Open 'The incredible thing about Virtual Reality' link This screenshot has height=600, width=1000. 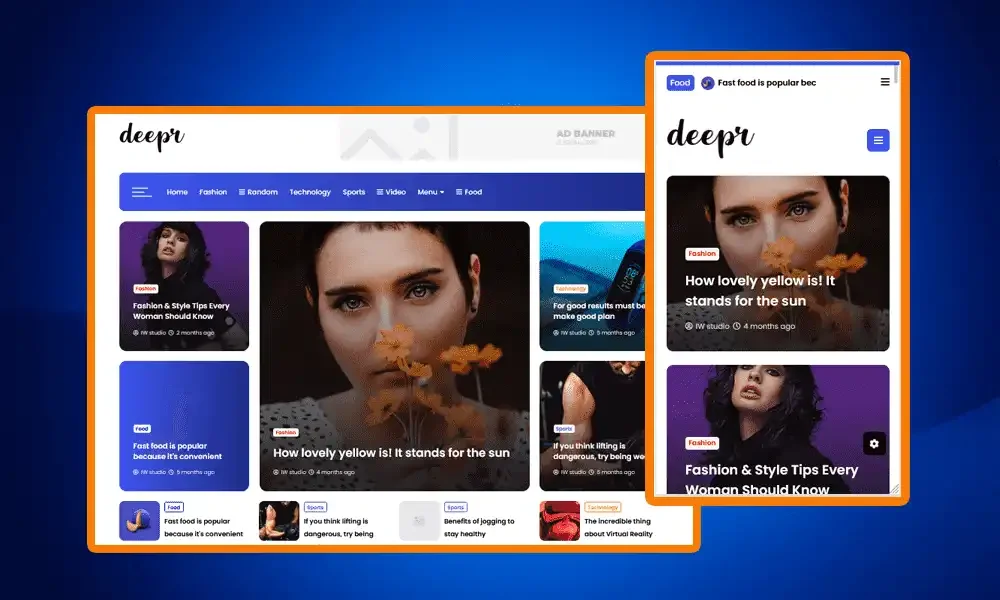[x=618, y=527]
